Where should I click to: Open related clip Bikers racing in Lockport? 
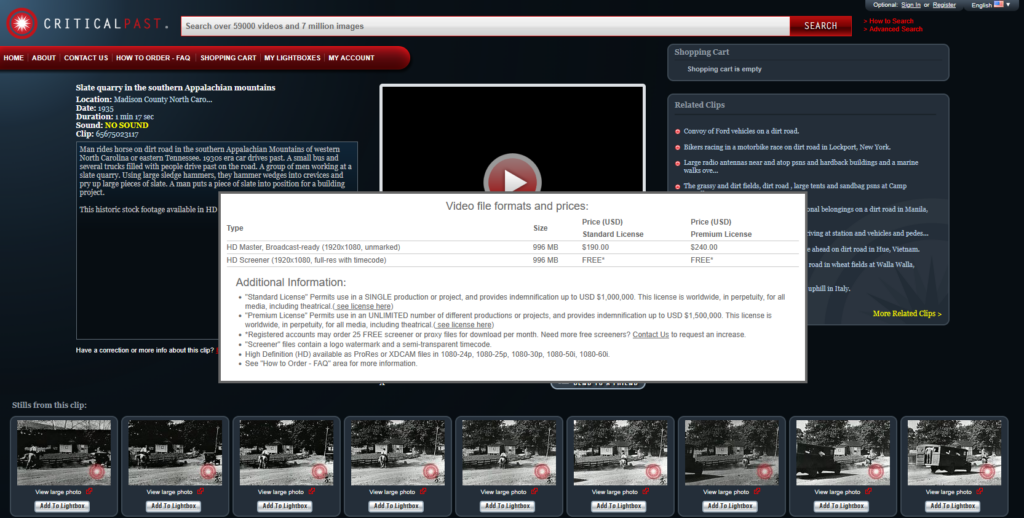pos(787,148)
